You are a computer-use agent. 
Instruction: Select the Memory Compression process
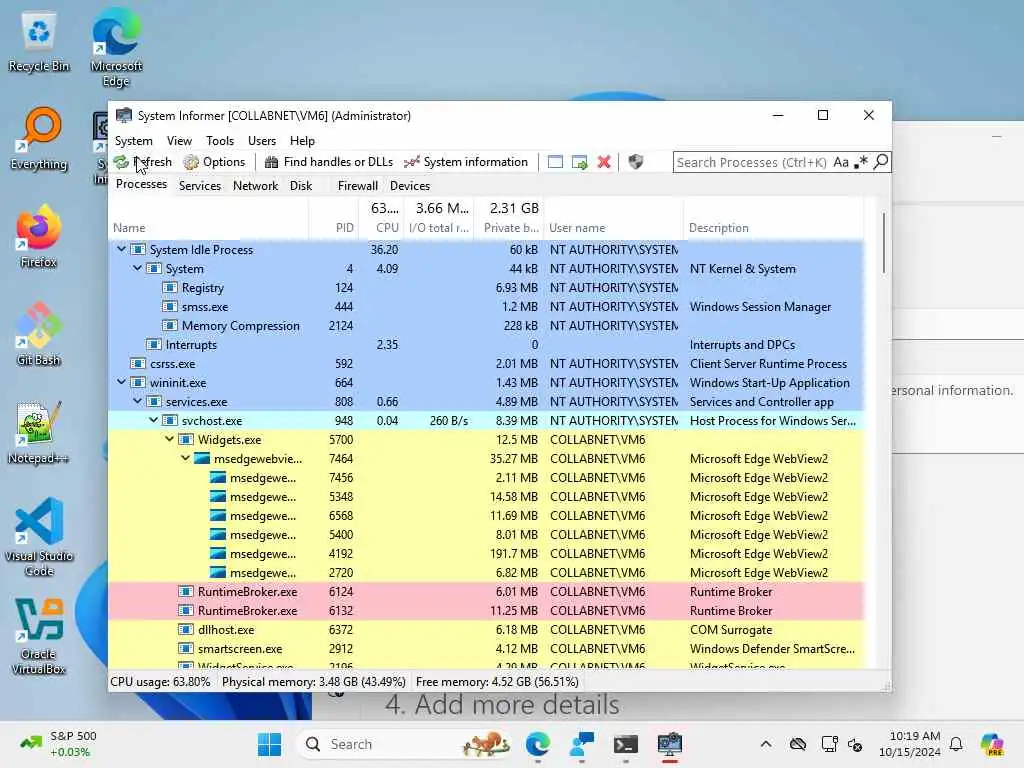[x=487, y=325]
